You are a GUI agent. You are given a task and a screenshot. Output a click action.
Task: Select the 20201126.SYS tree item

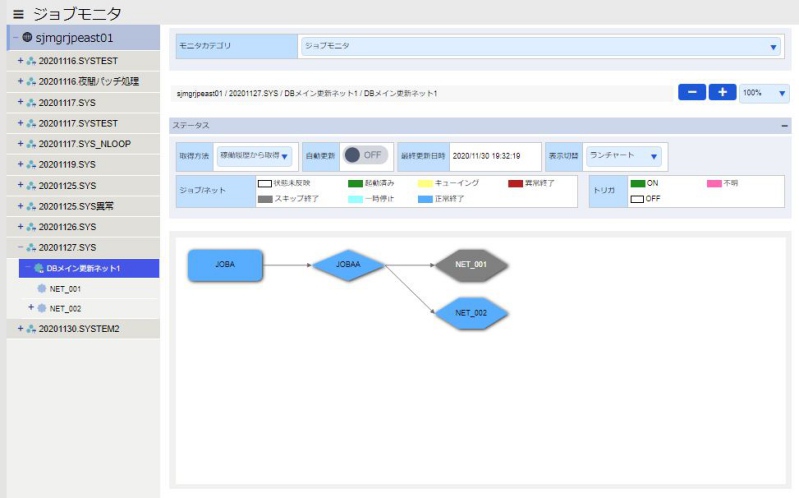click(x=84, y=227)
